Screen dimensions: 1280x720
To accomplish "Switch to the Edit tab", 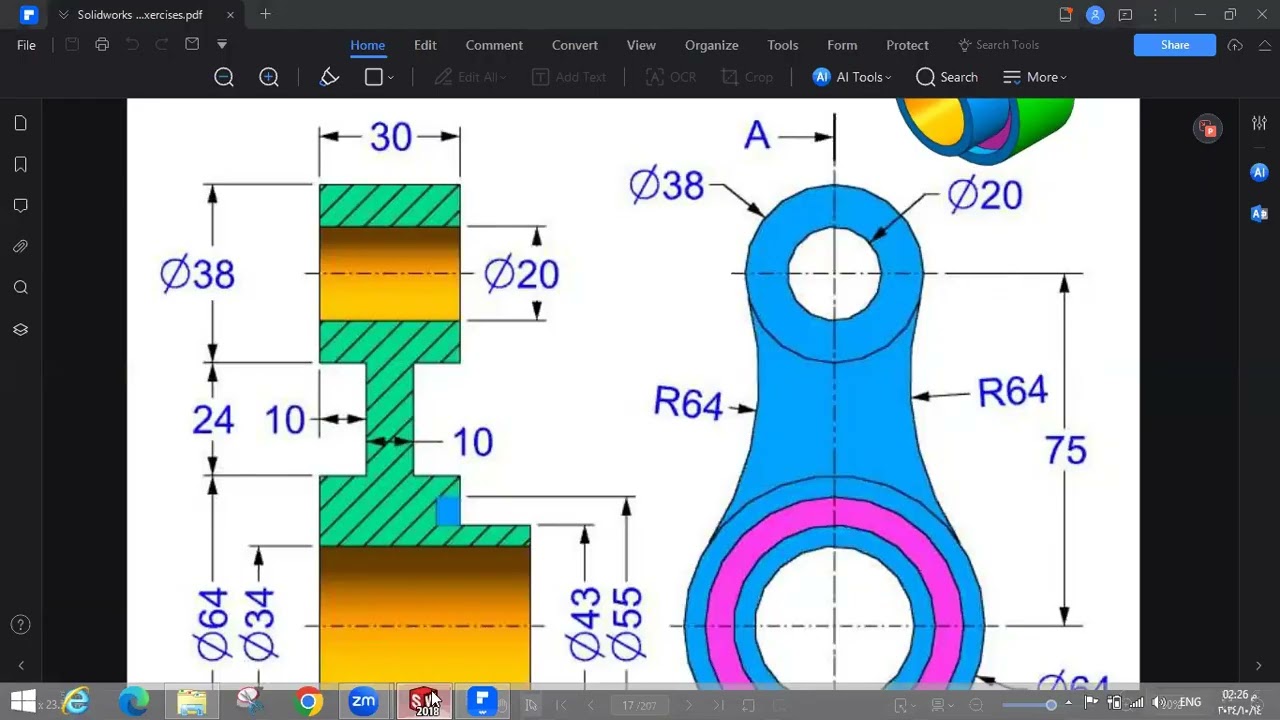I will [425, 45].
